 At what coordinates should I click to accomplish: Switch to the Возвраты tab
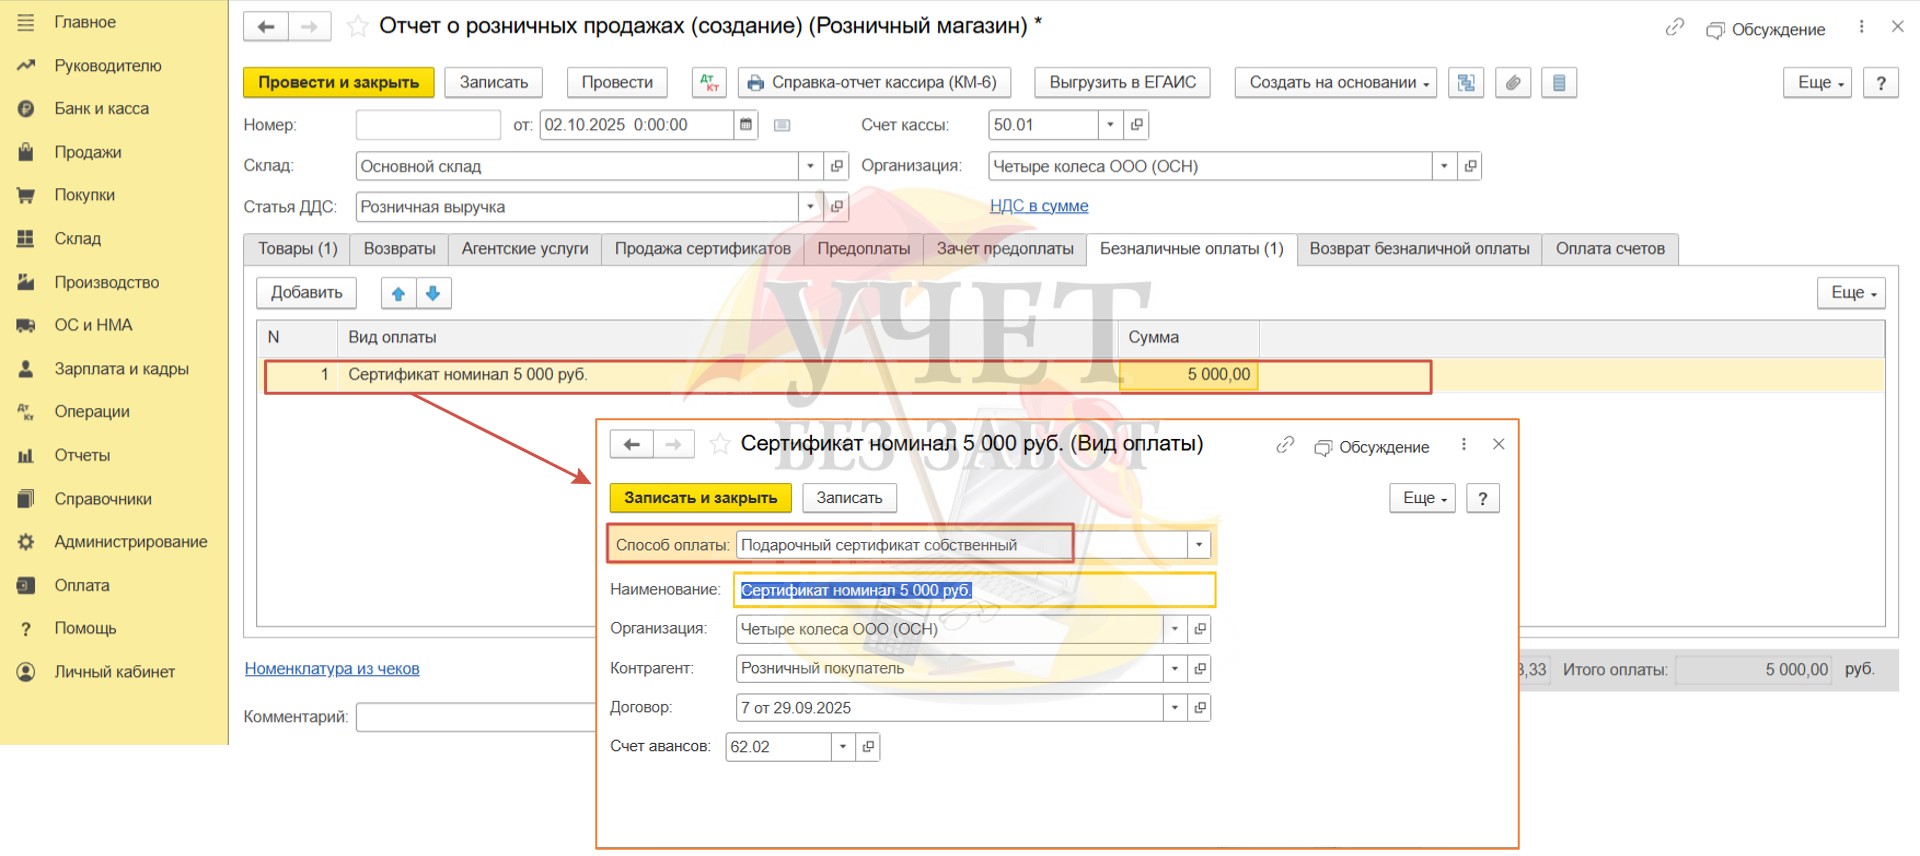tap(400, 249)
